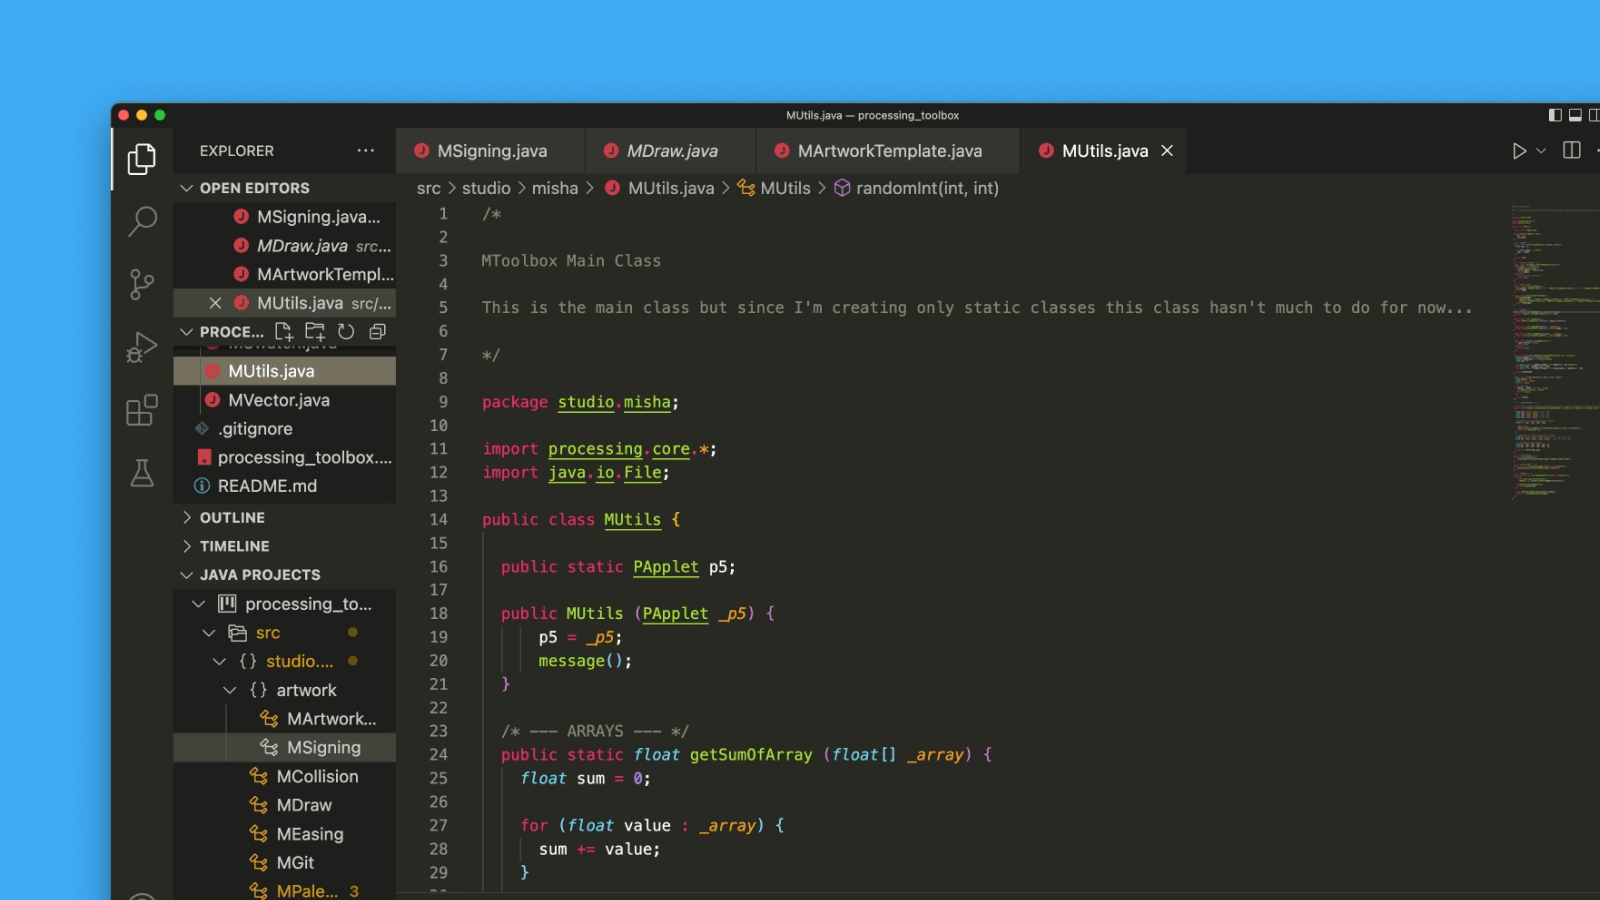1600x900 pixels.
Task: Select the Testing beaker icon
Action: click(142, 473)
